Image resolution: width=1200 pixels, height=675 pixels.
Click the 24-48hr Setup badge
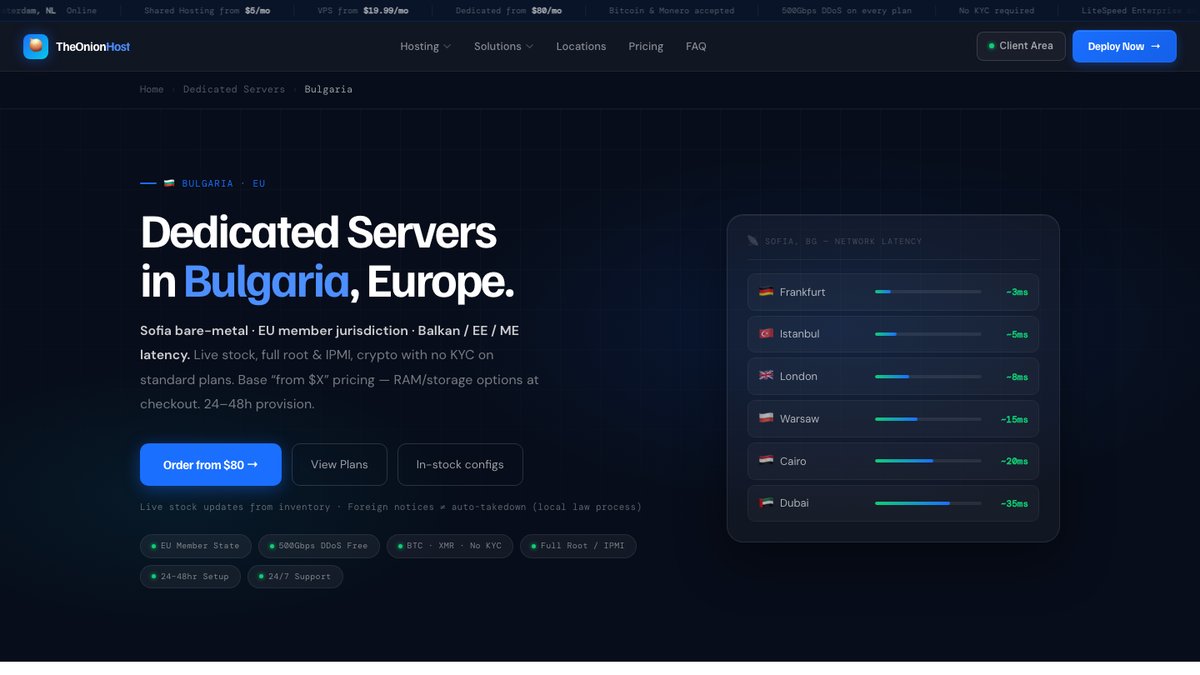(190, 577)
